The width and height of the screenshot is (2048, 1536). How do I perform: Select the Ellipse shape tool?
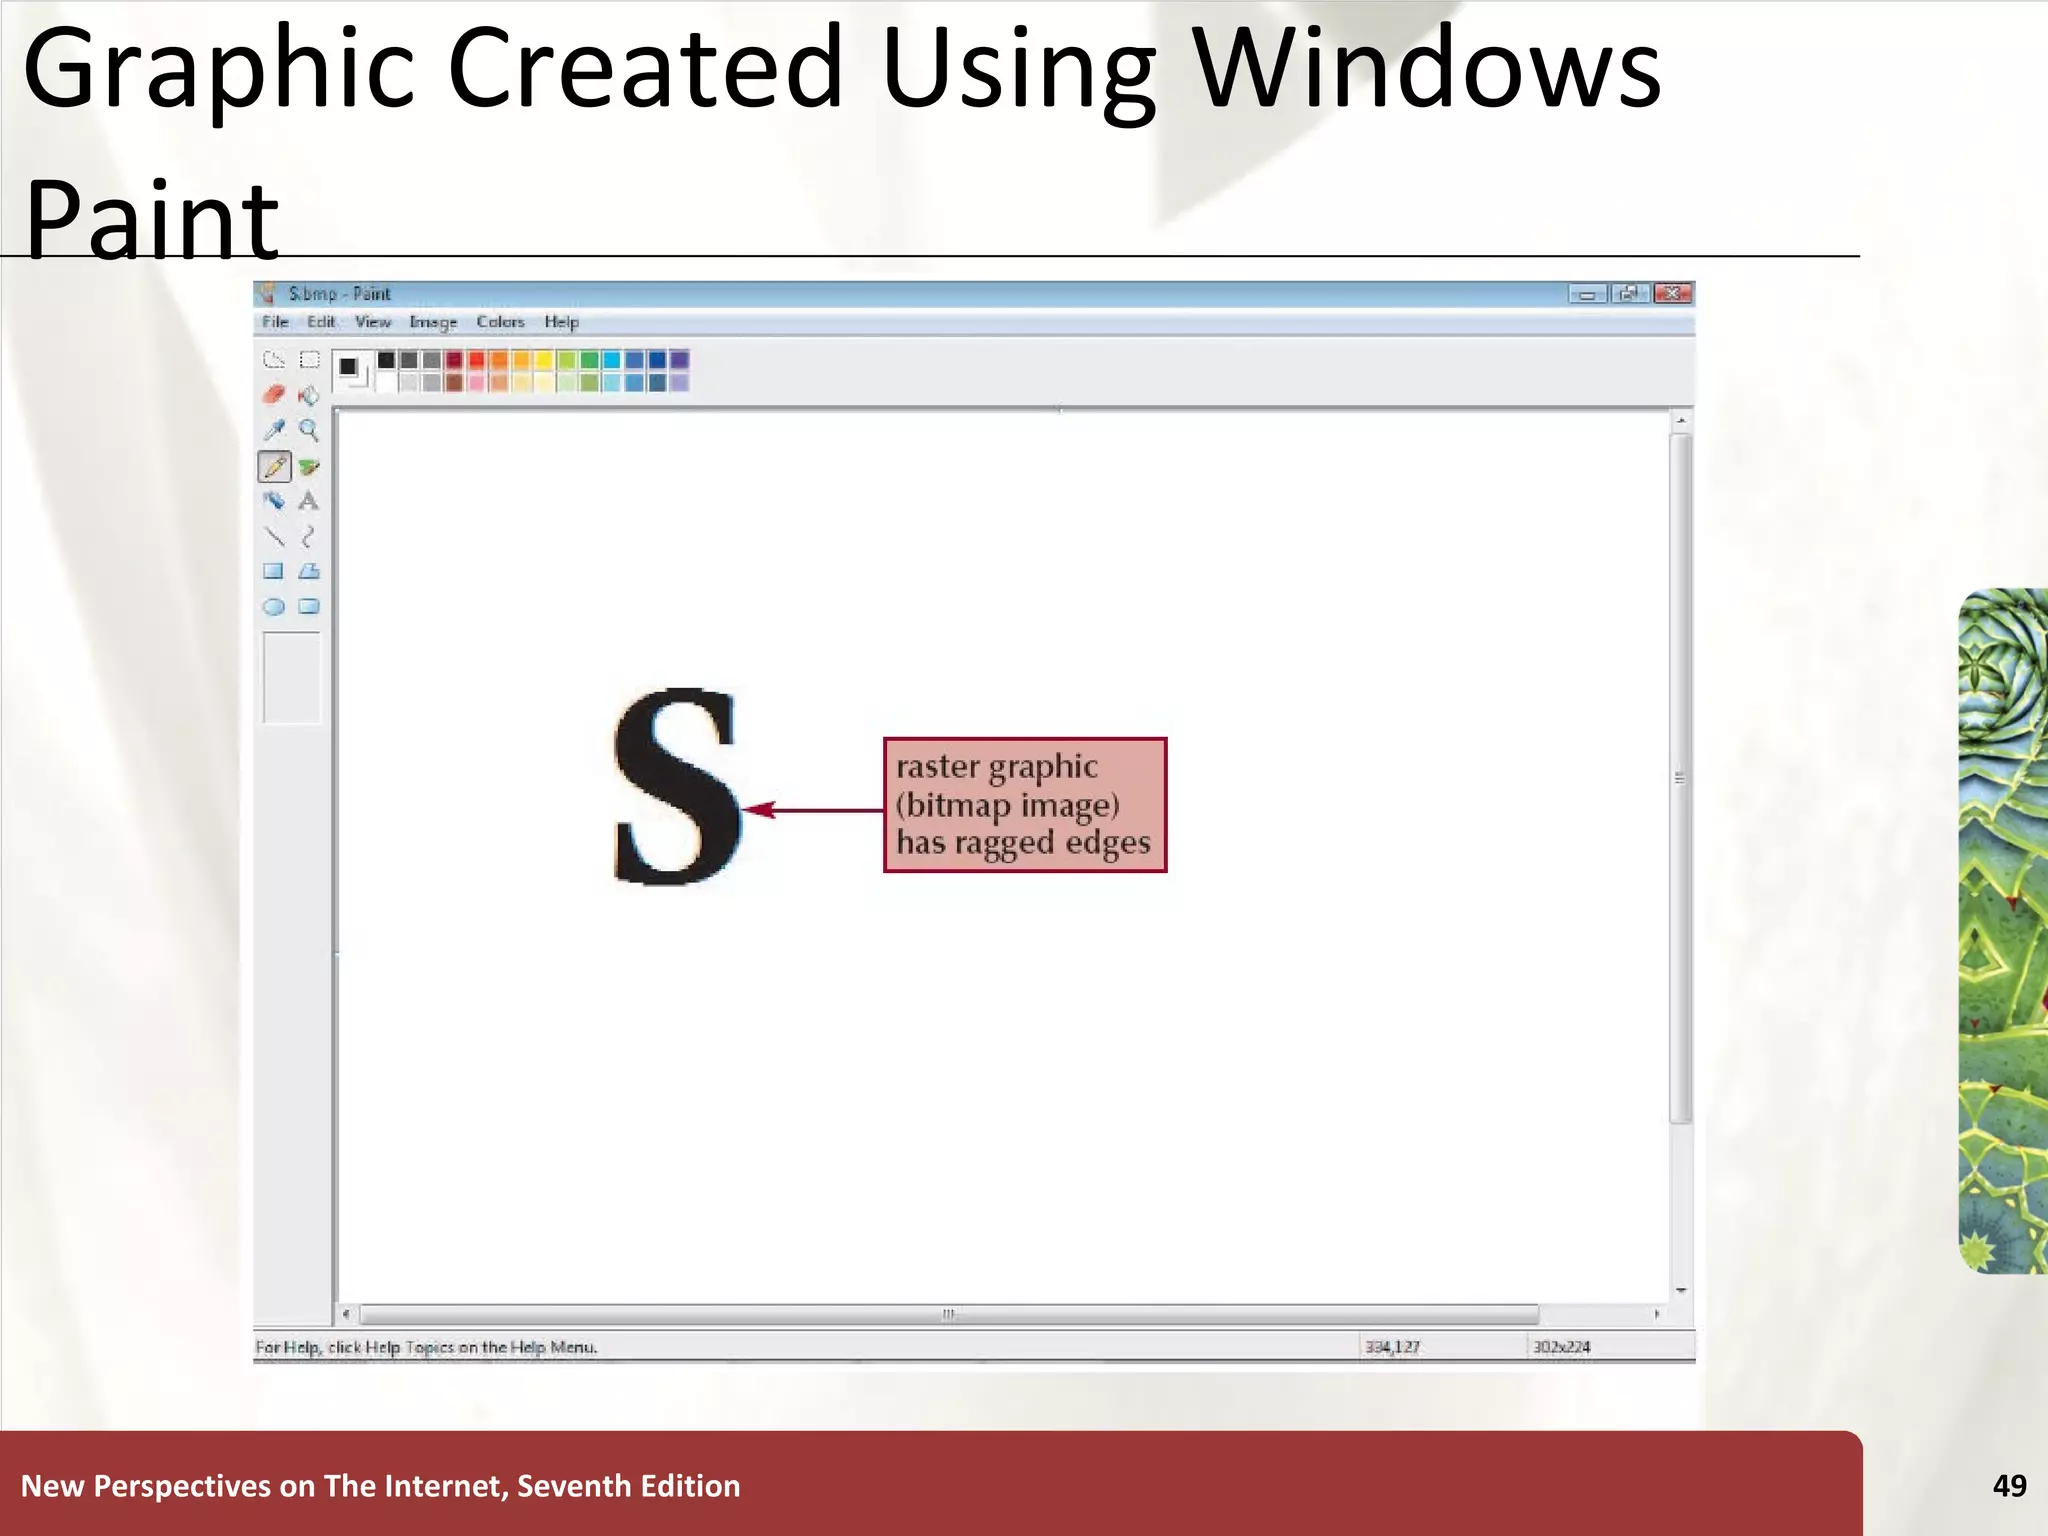[274, 607]
